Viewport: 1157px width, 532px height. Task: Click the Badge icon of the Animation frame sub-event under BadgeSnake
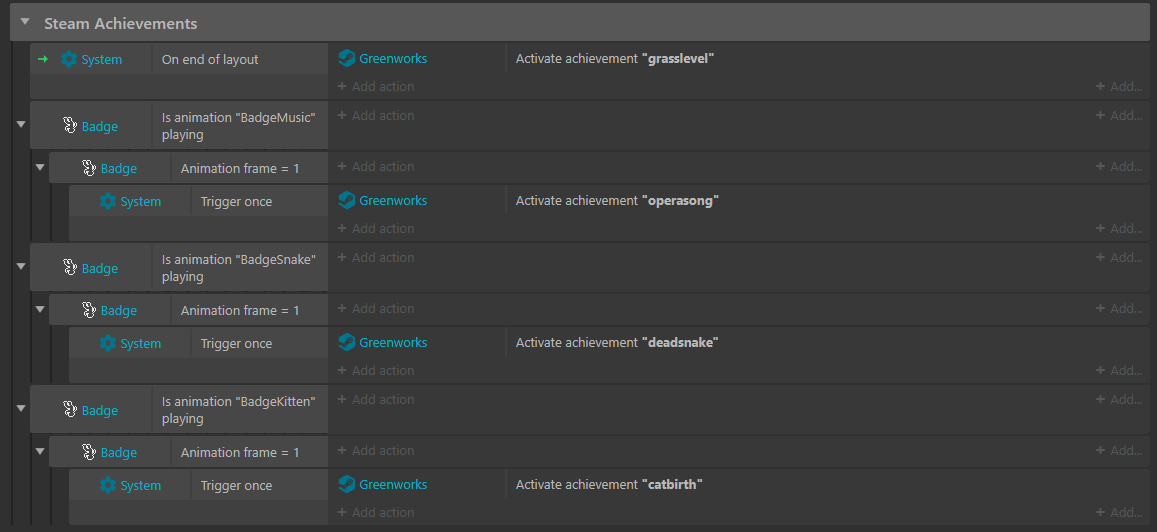click(x=89, y=311)
